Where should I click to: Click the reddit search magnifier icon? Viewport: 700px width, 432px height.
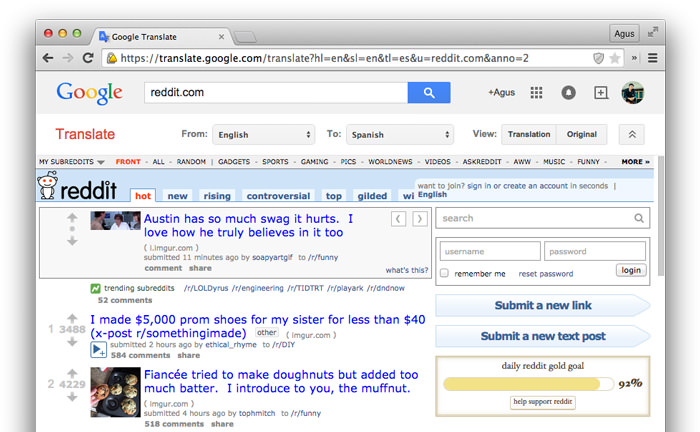coord(639,218)
